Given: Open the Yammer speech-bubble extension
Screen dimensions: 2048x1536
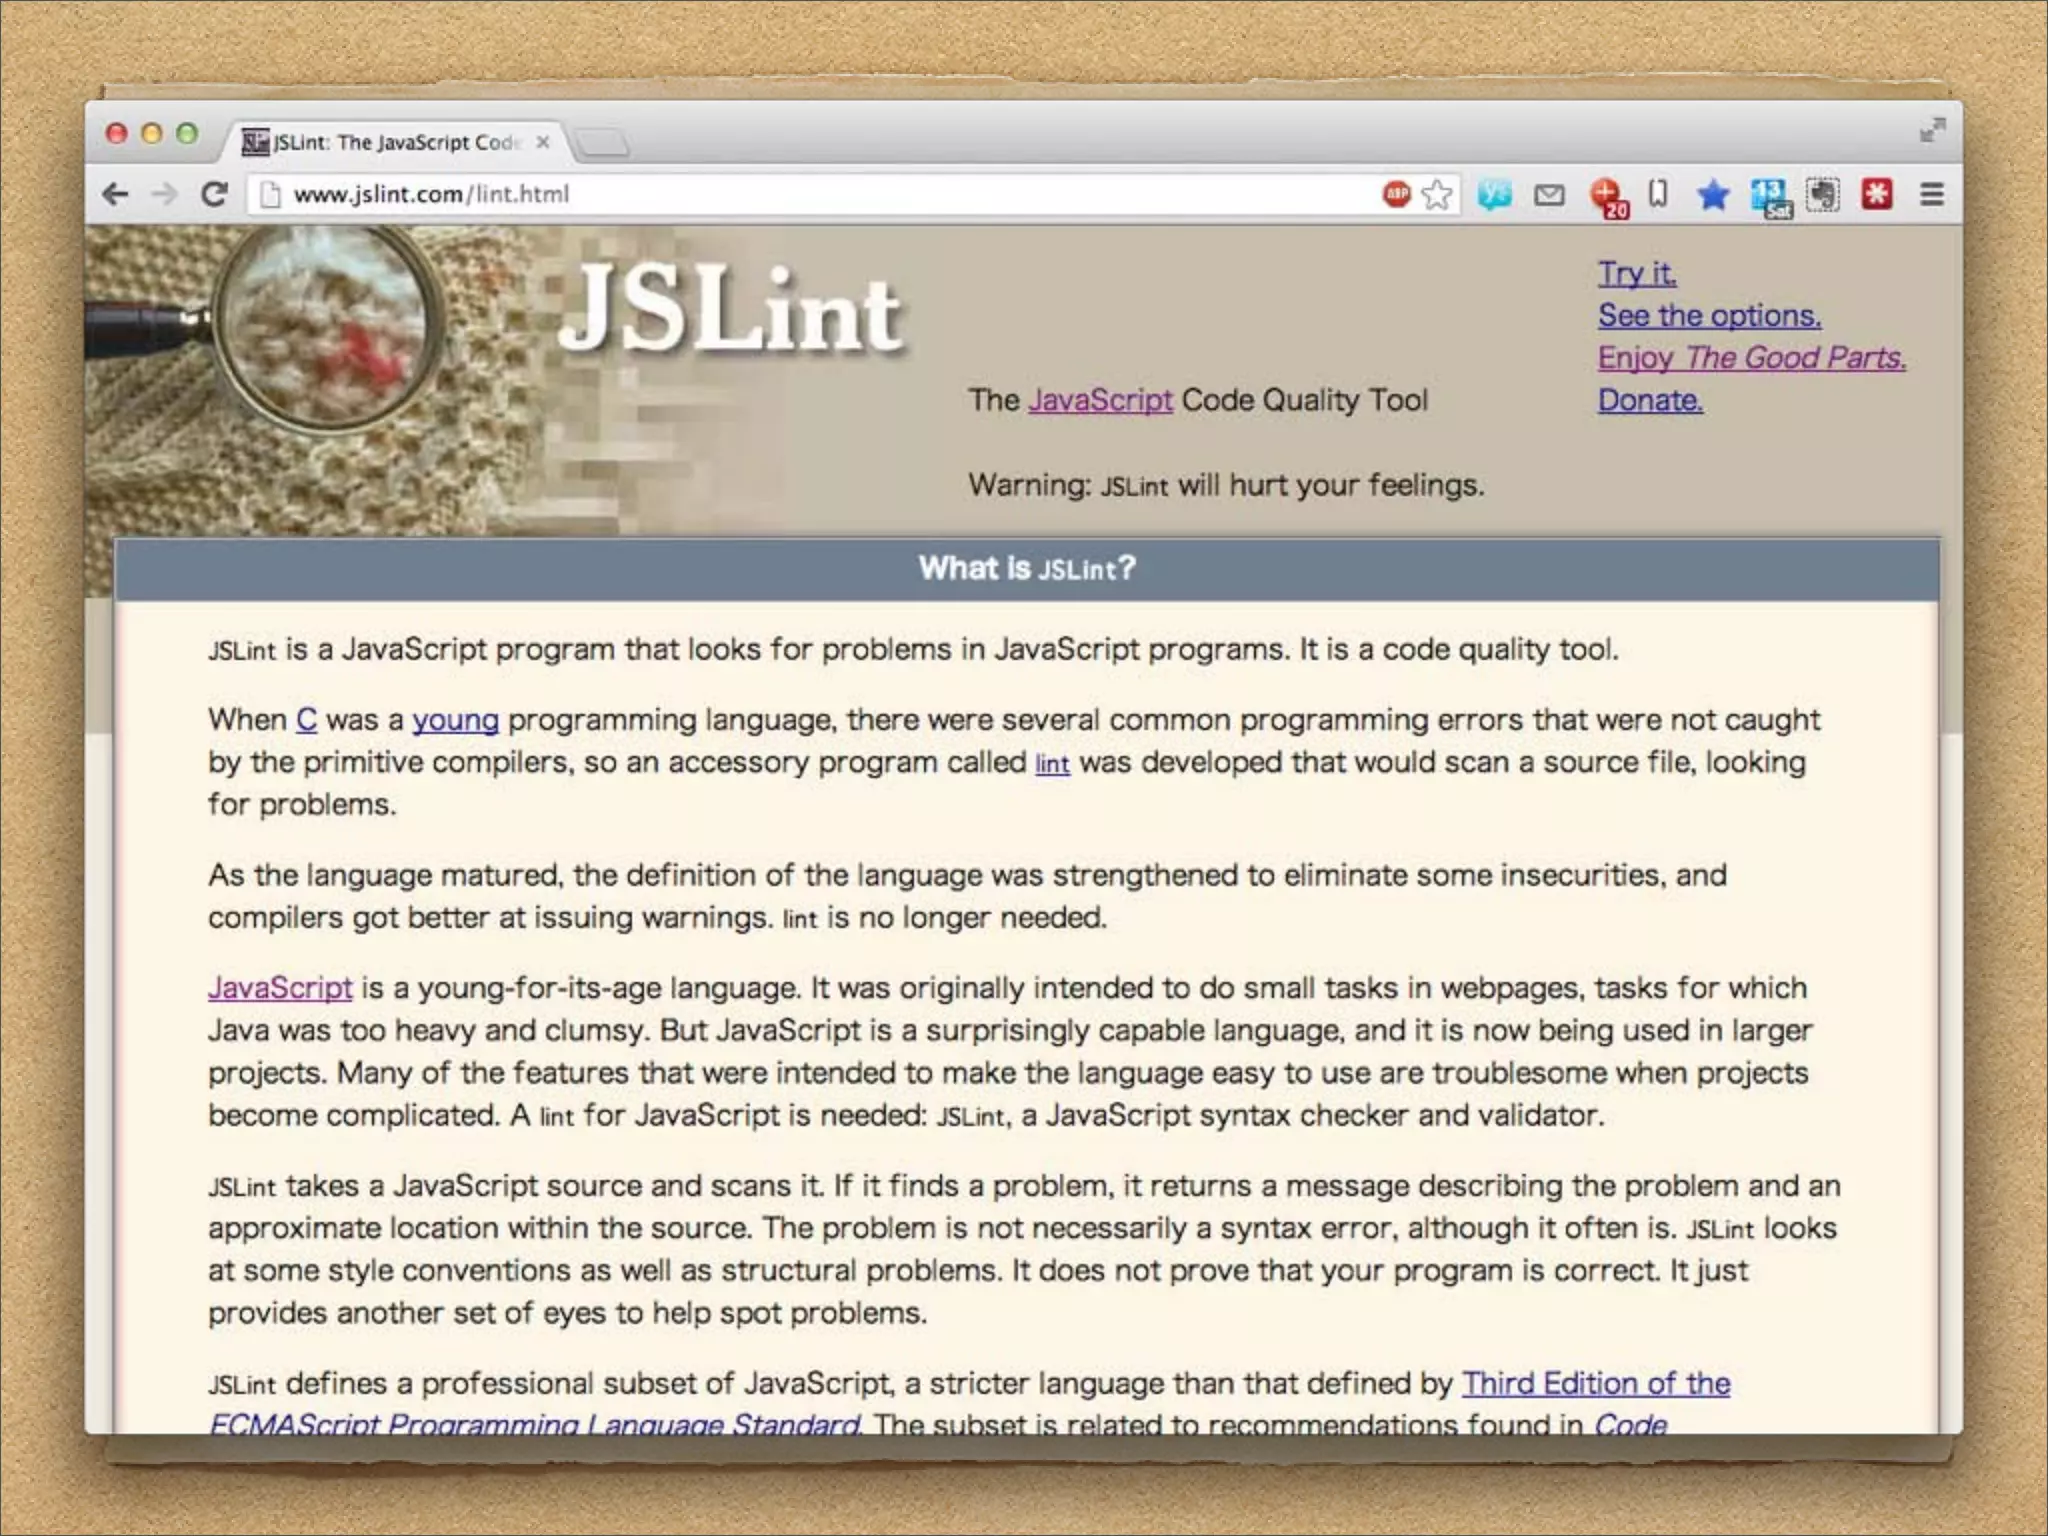Looking at the screenshot, I should (x=1495, y=194).
